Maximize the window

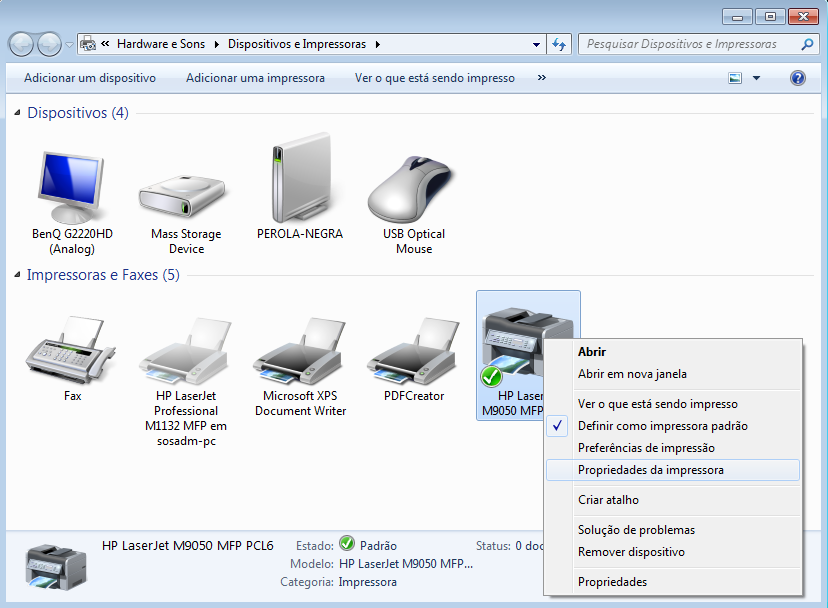770,17
